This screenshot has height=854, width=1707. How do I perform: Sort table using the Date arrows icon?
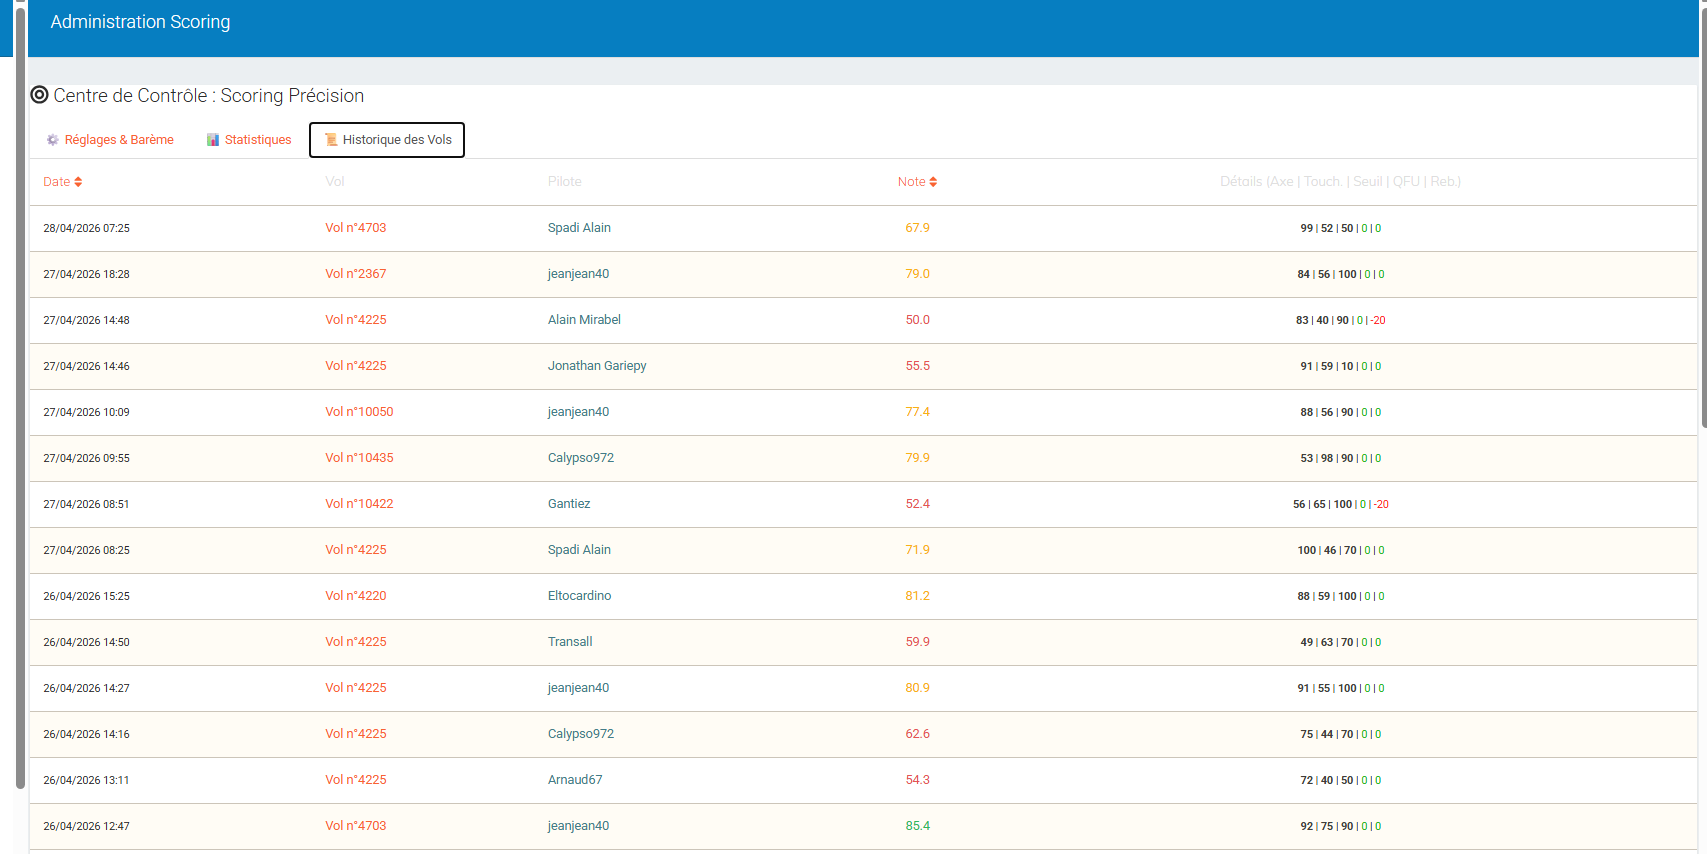78,182
